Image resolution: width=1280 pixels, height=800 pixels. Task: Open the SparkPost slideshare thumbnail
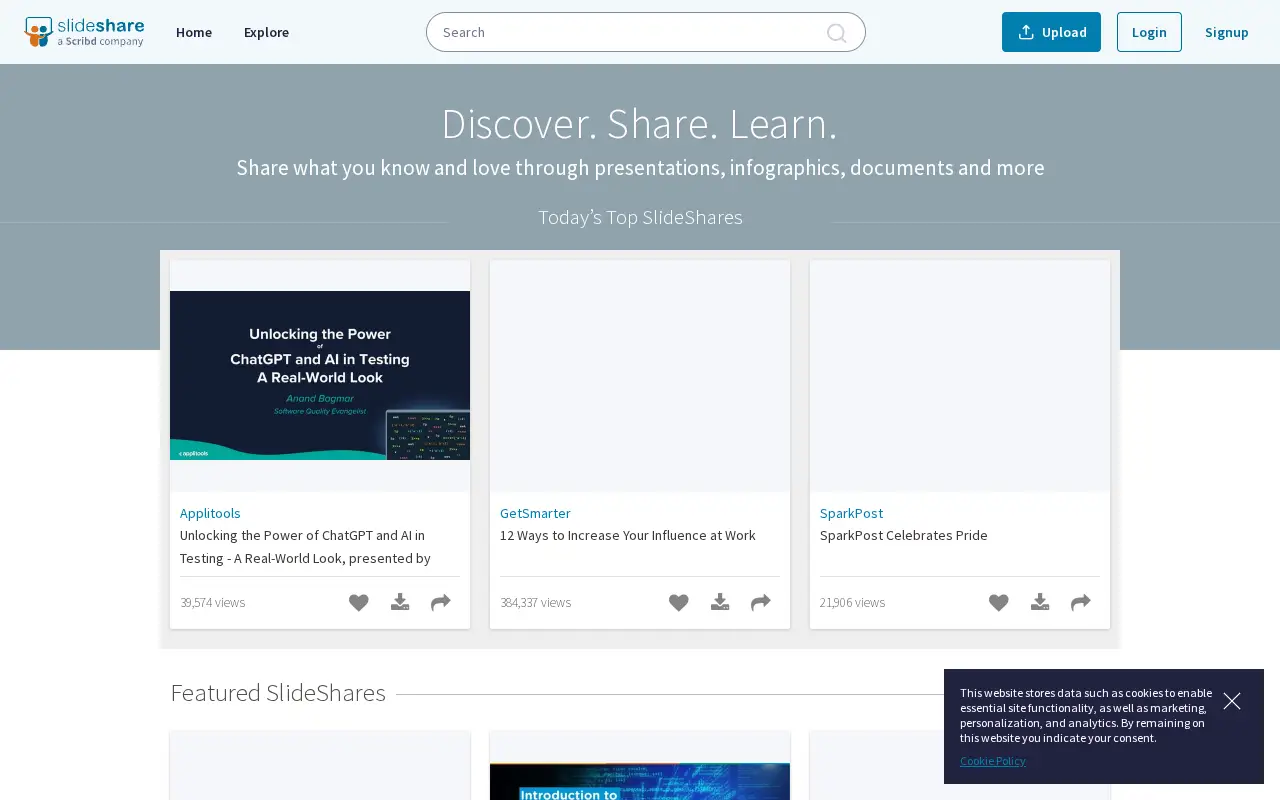click(960, 376)
